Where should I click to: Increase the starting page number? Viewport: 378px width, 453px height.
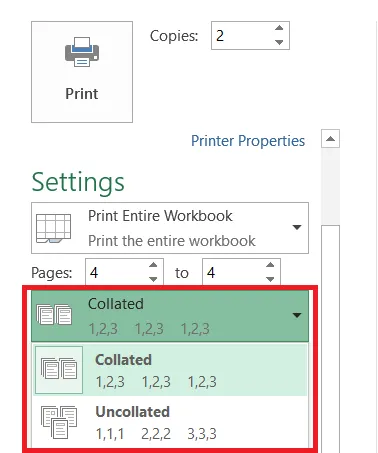point(153,265)
